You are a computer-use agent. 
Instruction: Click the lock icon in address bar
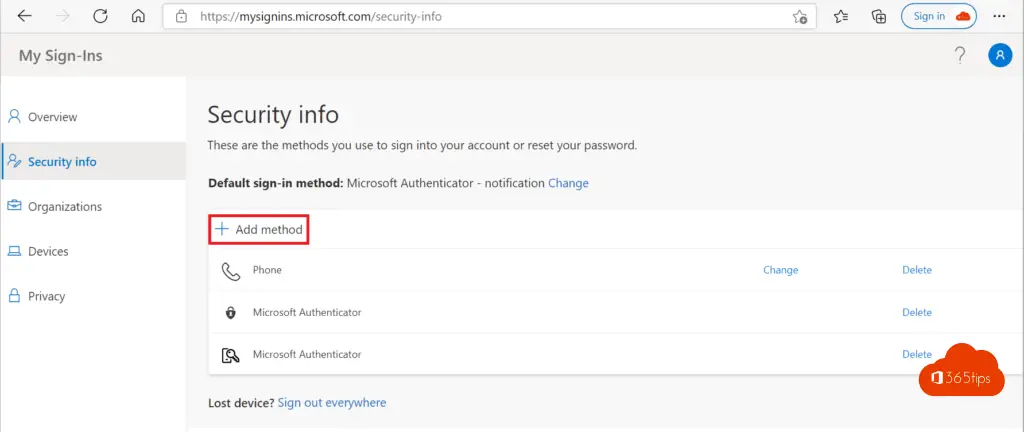click(x=182, y=17)
